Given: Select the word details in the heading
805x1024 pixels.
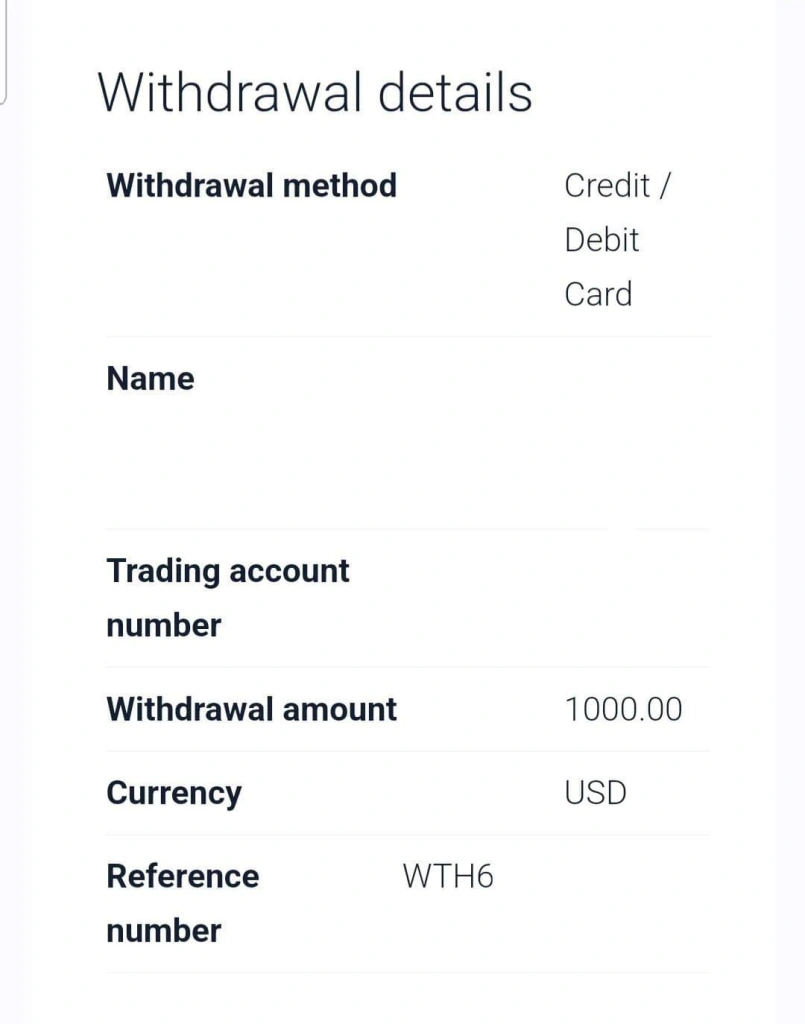Looking at the screenshot, I should [x=455, y=92].
